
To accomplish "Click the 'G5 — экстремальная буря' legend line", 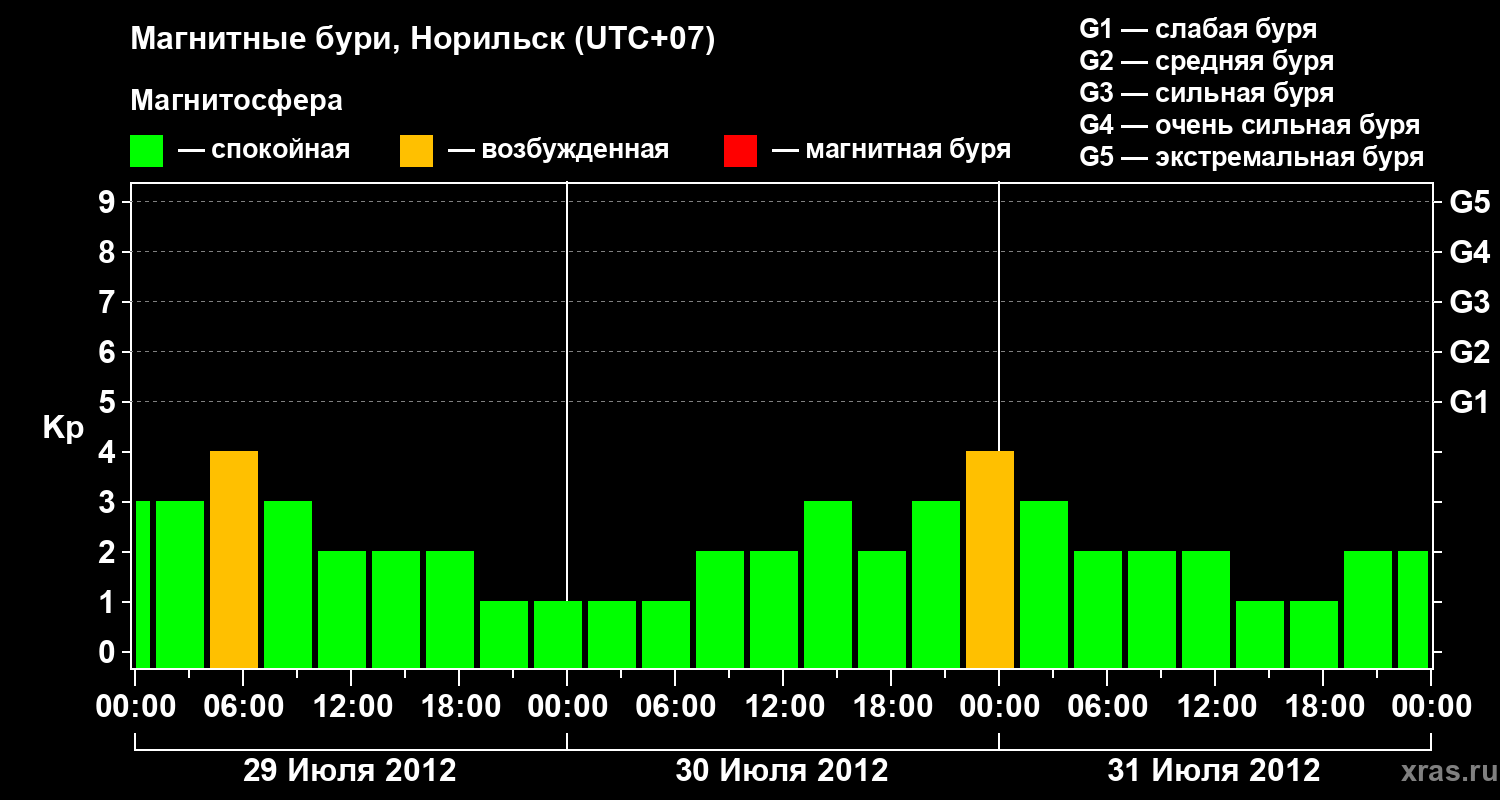I will click(1251, 158).
